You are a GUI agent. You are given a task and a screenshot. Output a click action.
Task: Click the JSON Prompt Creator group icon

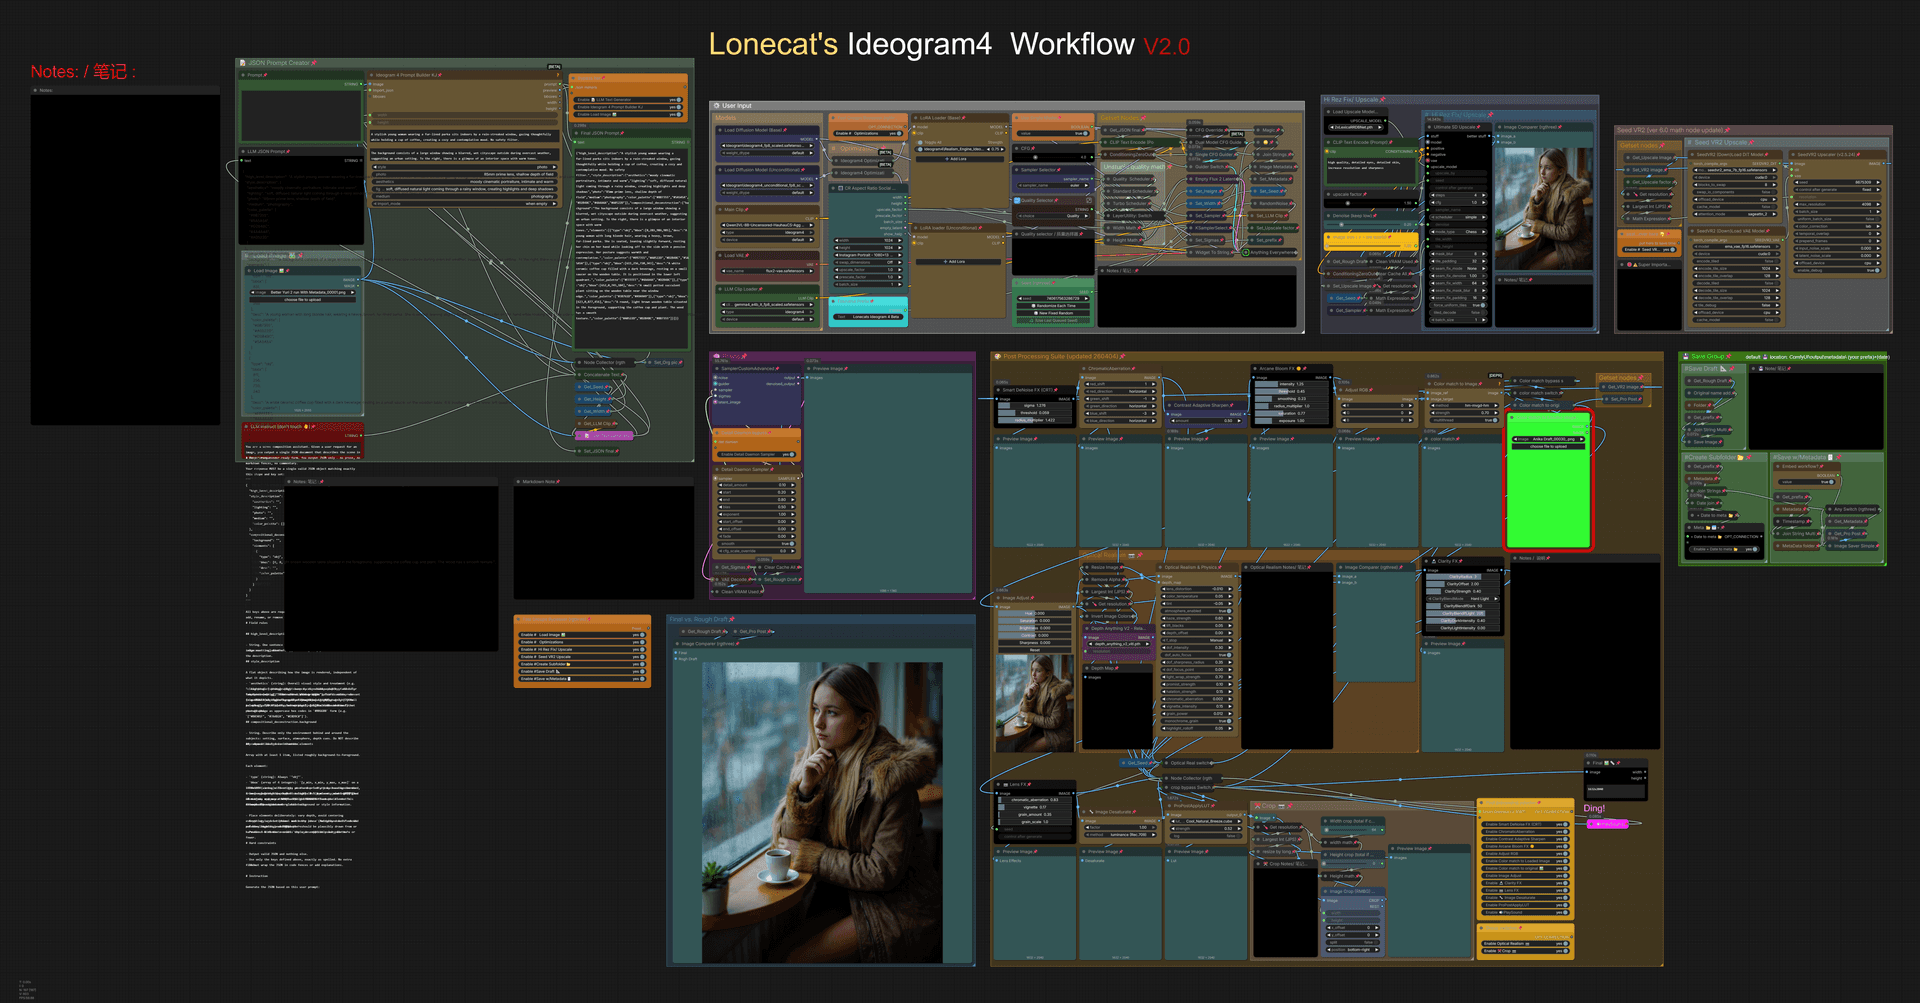(241, 63)
